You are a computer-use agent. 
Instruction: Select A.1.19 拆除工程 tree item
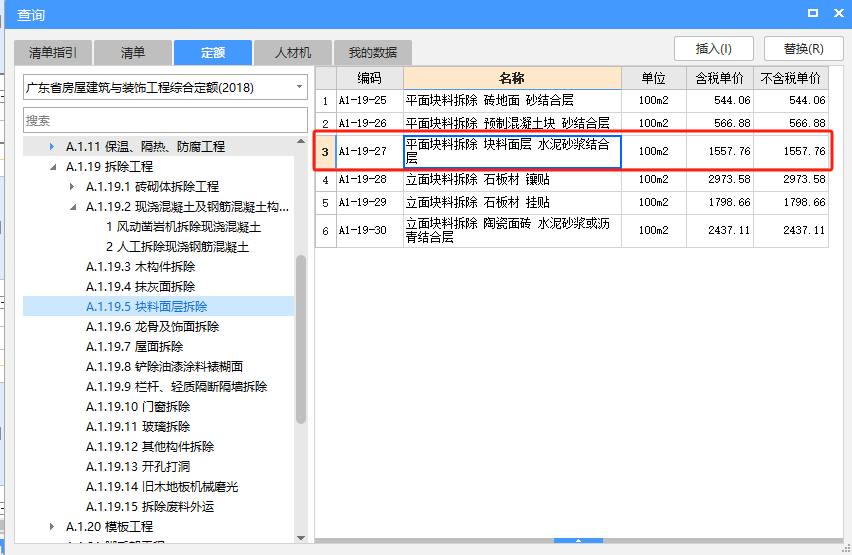click(x=109, y=166)
